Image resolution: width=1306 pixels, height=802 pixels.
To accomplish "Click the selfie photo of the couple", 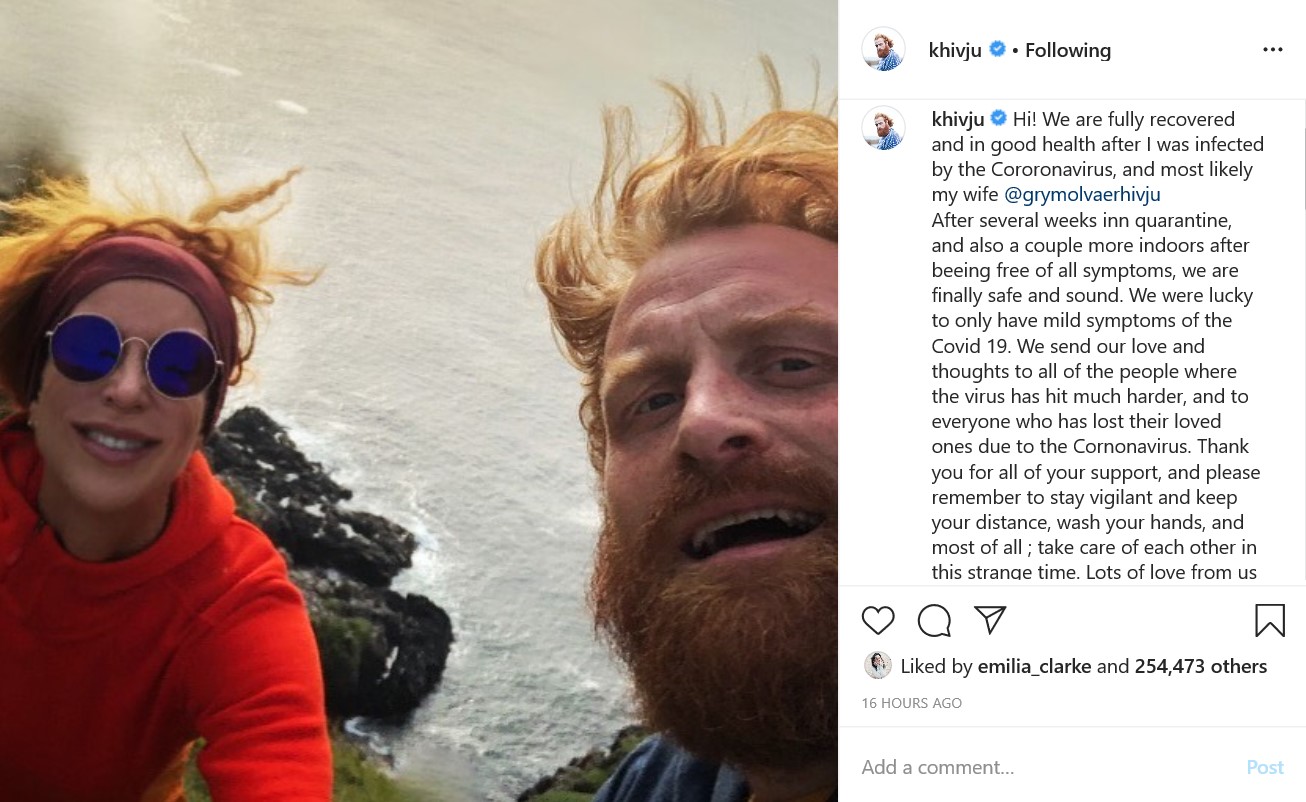I will pyautogui.click(x=419, y=401).
